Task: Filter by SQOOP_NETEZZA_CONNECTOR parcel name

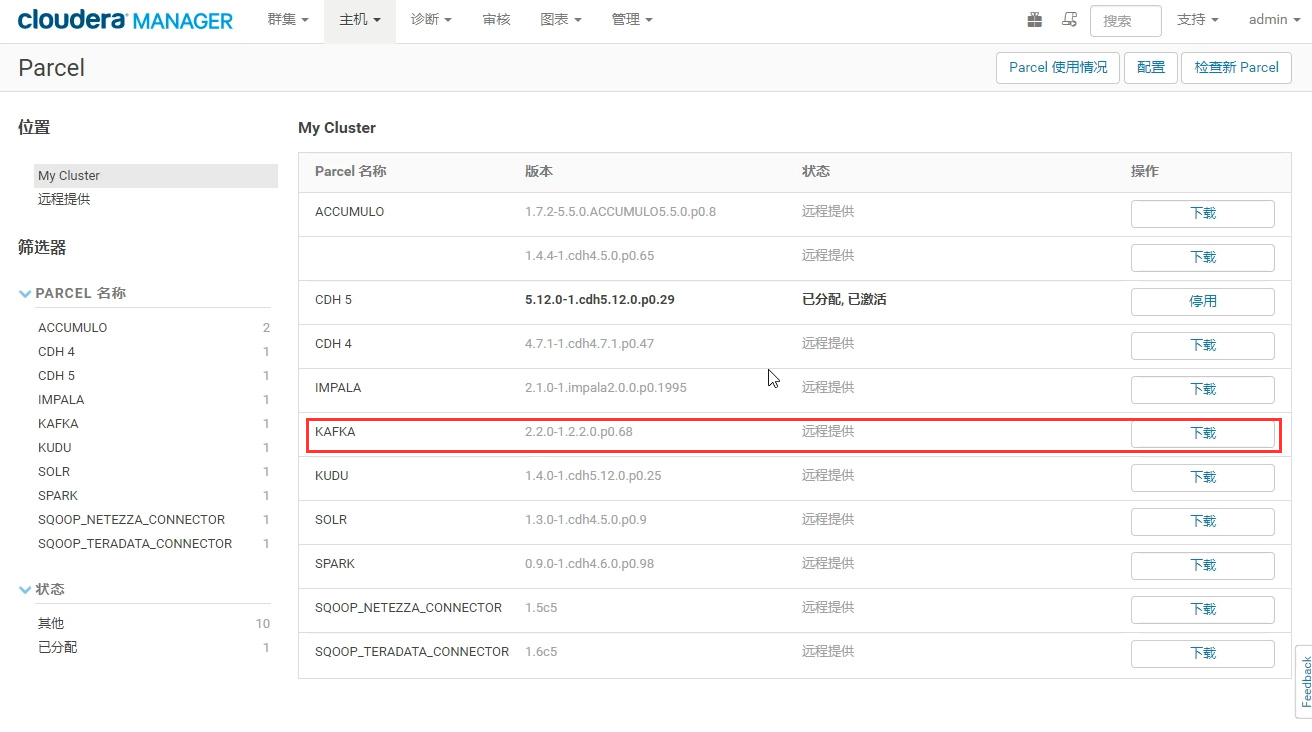Action: pos(131,520)
